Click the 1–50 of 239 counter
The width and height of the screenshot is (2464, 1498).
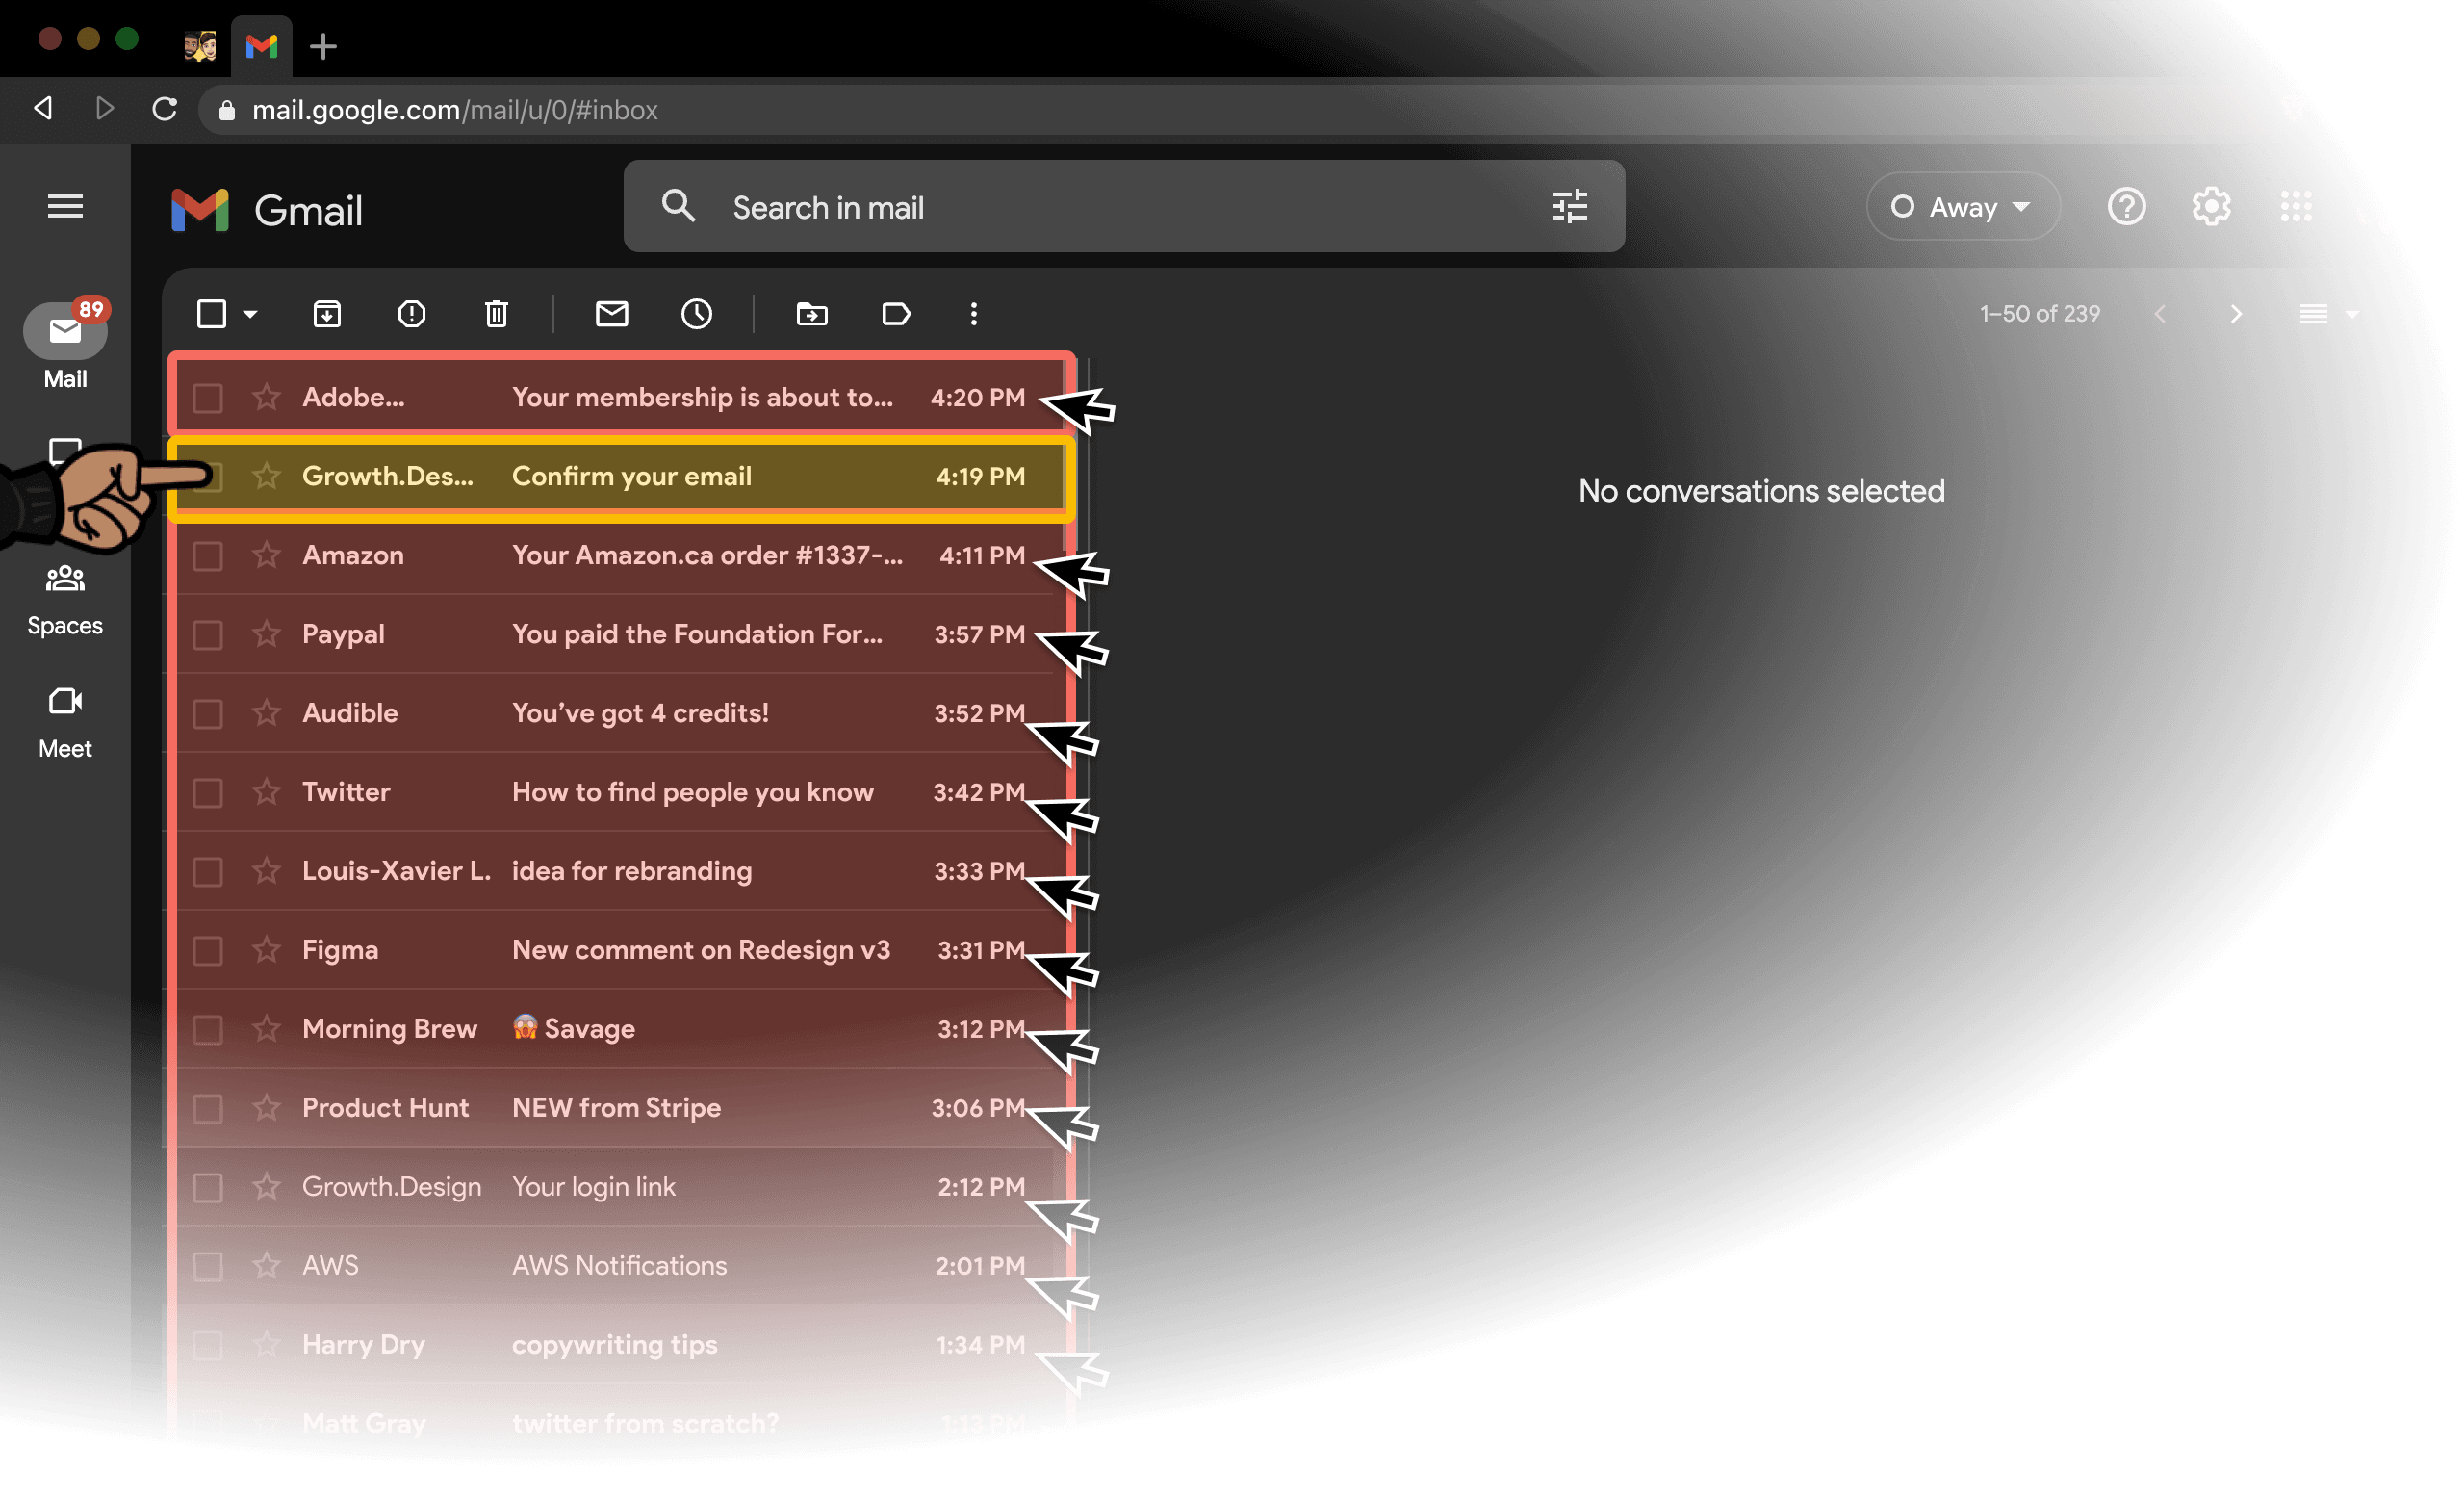[x=2040, y=314]
